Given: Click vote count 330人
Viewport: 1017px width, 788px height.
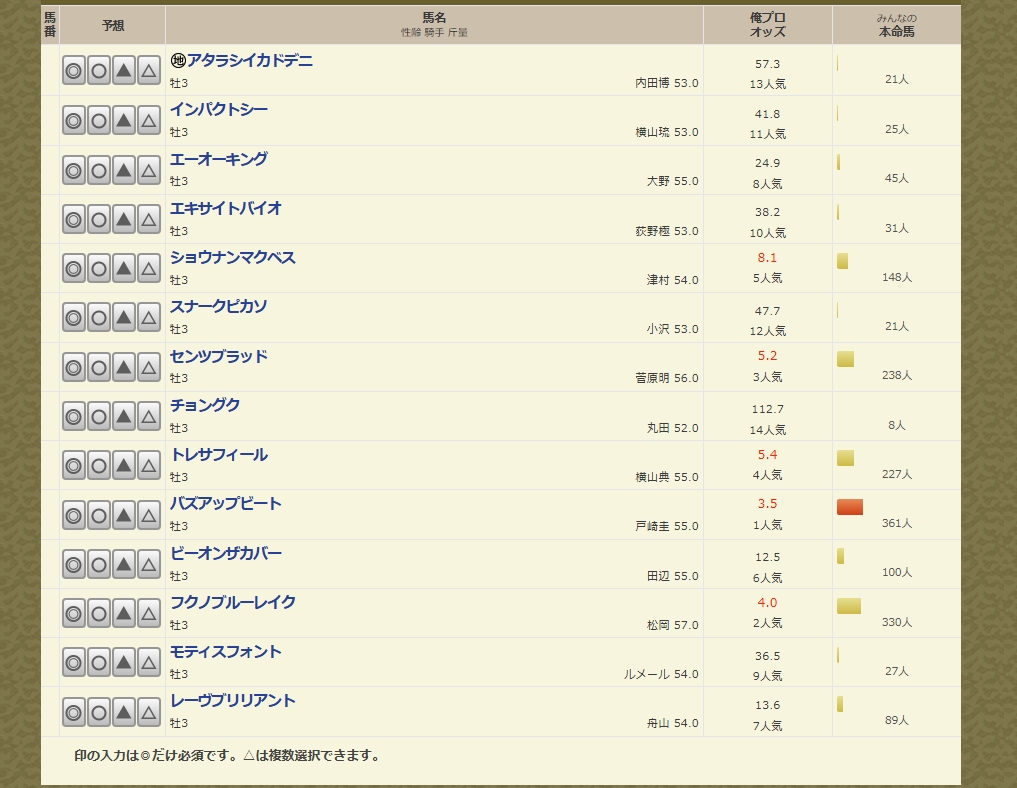Looking at the screenshot, I should tap(897, 622).
